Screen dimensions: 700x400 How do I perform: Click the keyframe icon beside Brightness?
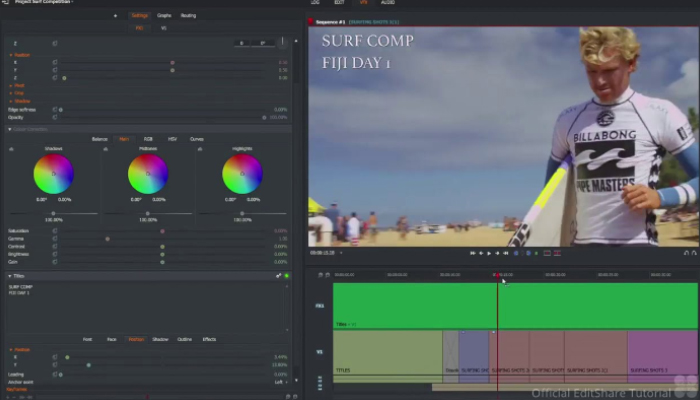click(55, 253)
